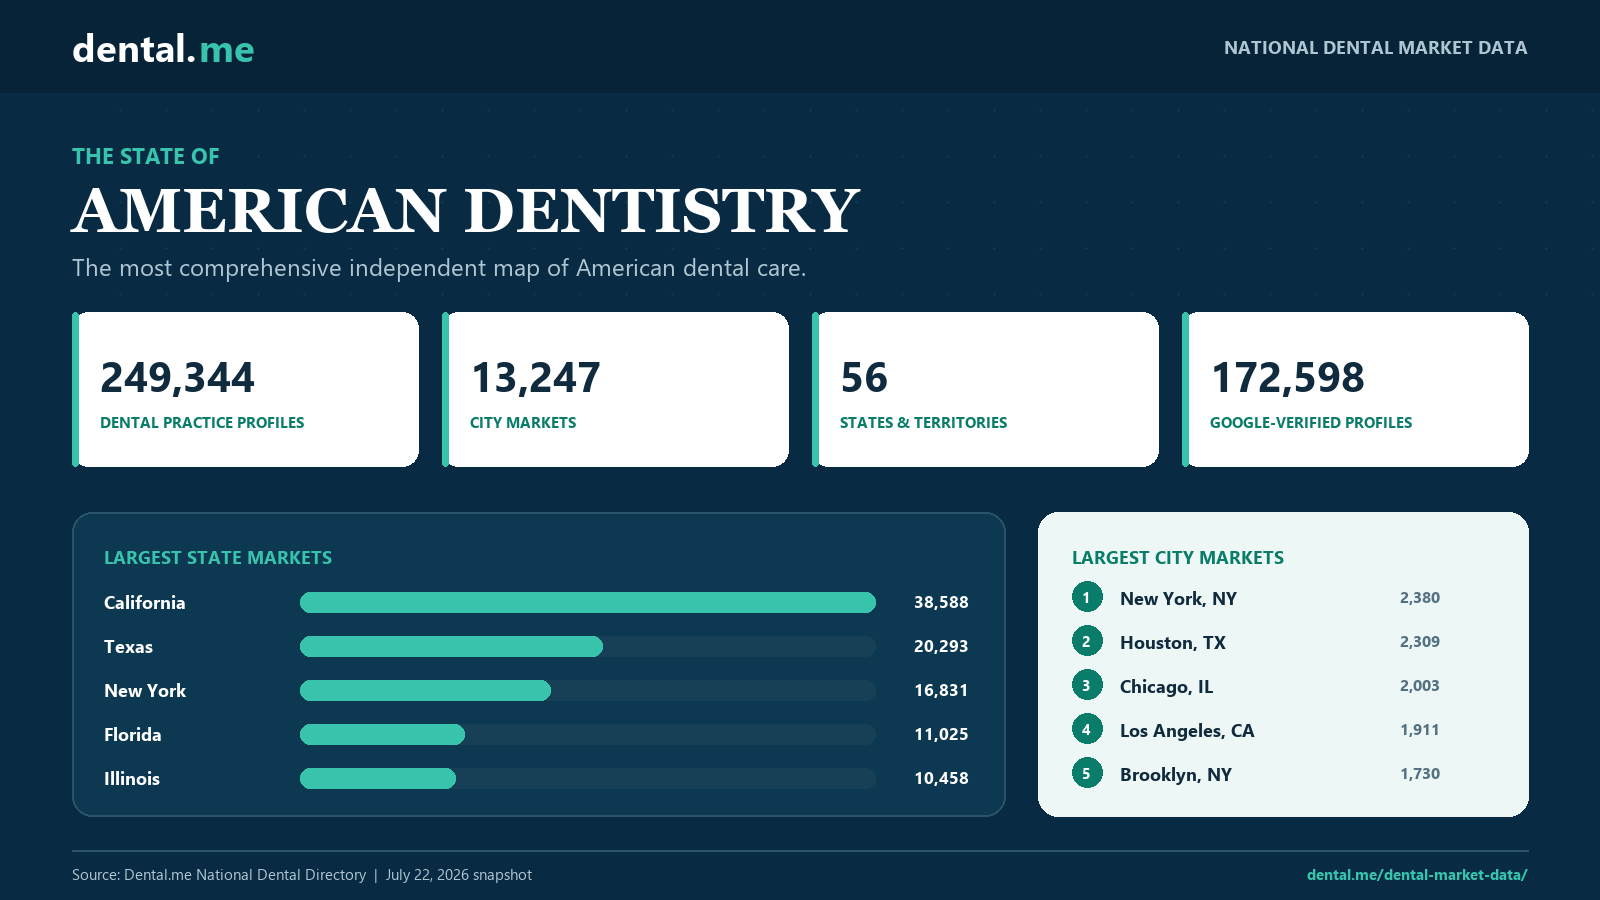The height and width of the screenshot is (900, 1600).
Task: Select the Florida row label
Action: click(133, 735)
